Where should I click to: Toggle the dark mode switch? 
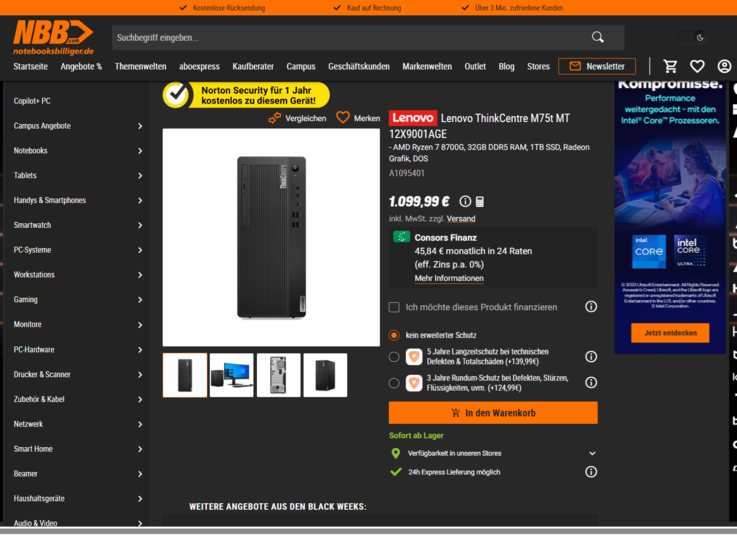click(691, 38)
